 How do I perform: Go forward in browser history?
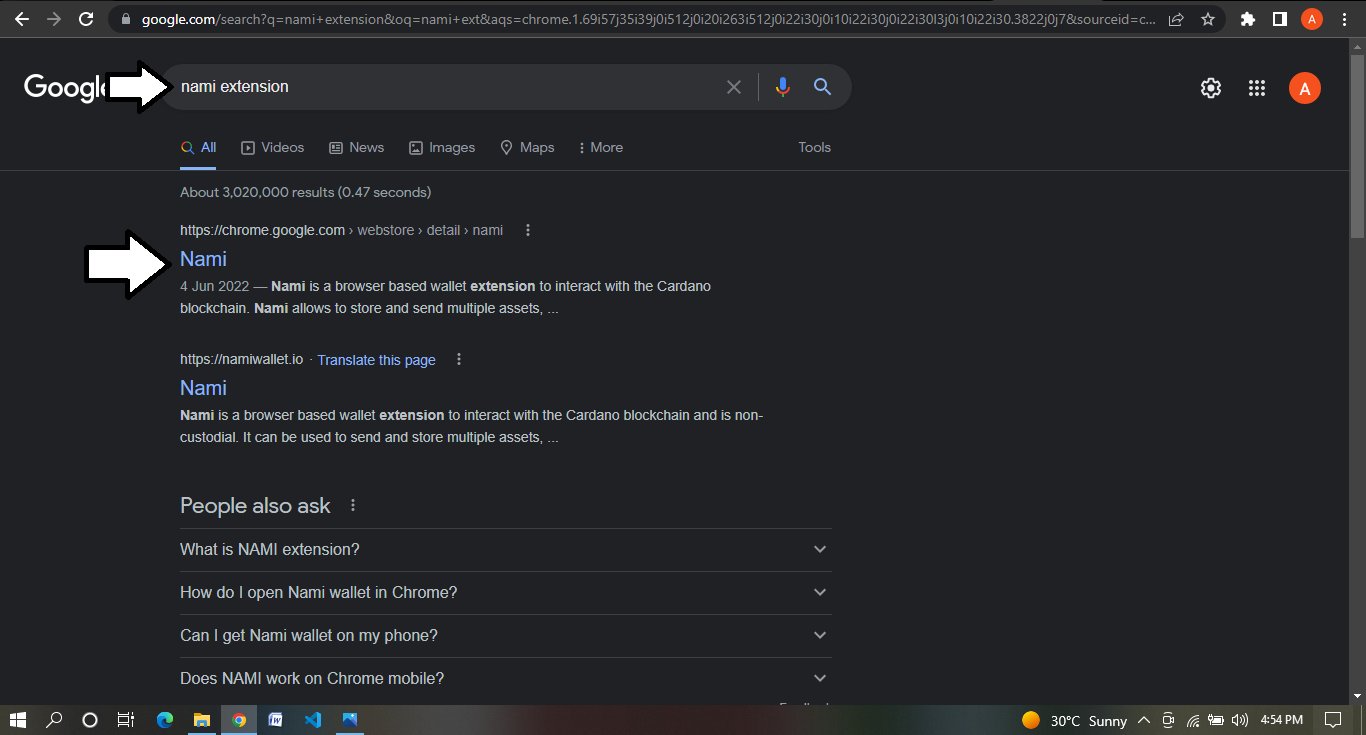[x=53, y=19]
